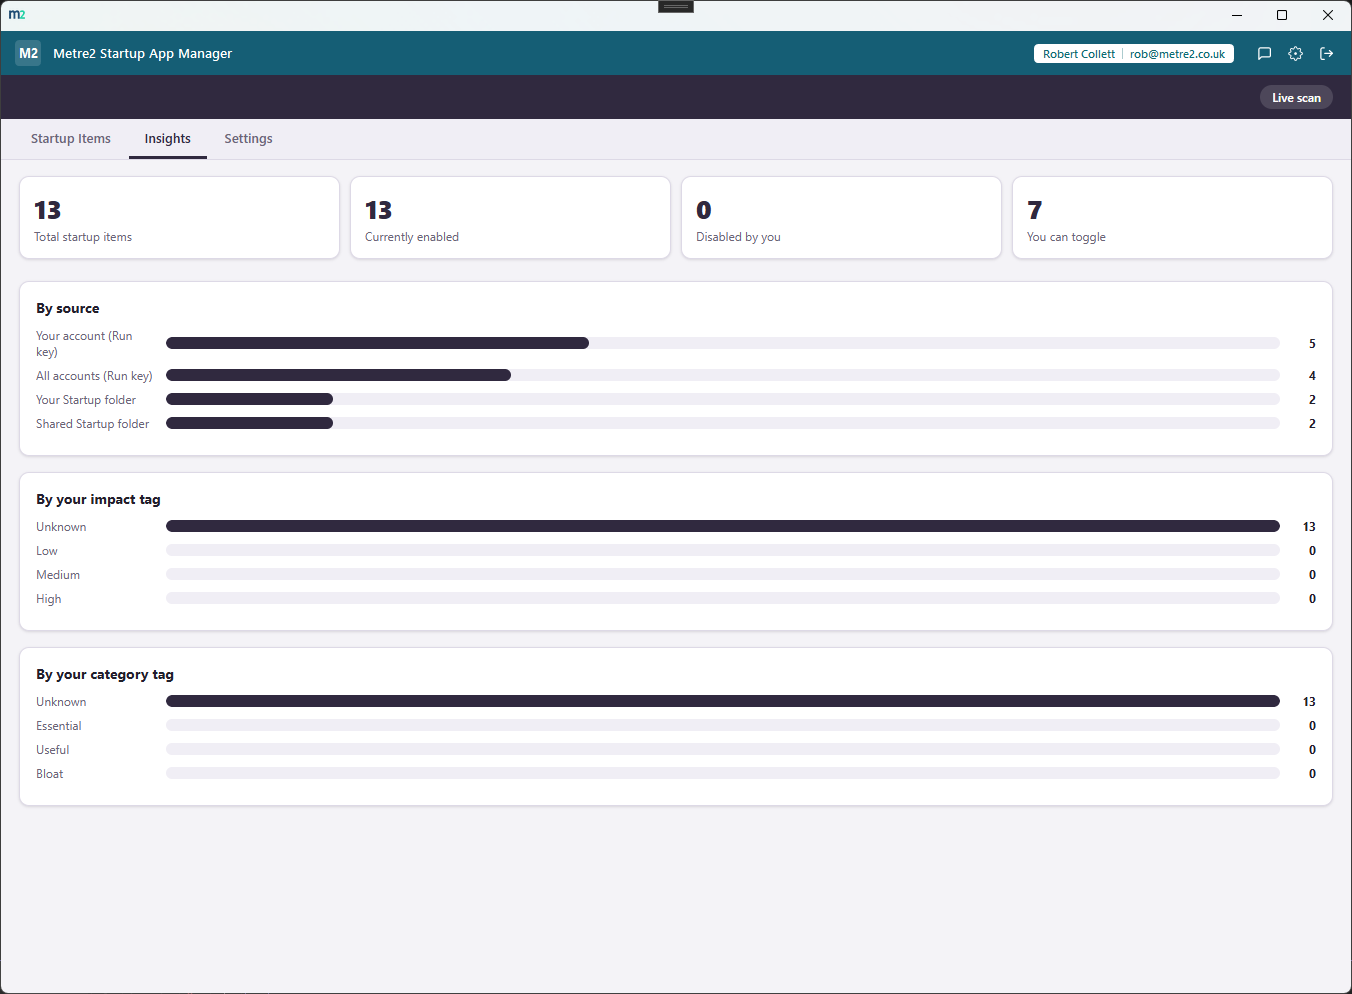Start a Live scan

pyautogui.click(x=1296, y=98)
